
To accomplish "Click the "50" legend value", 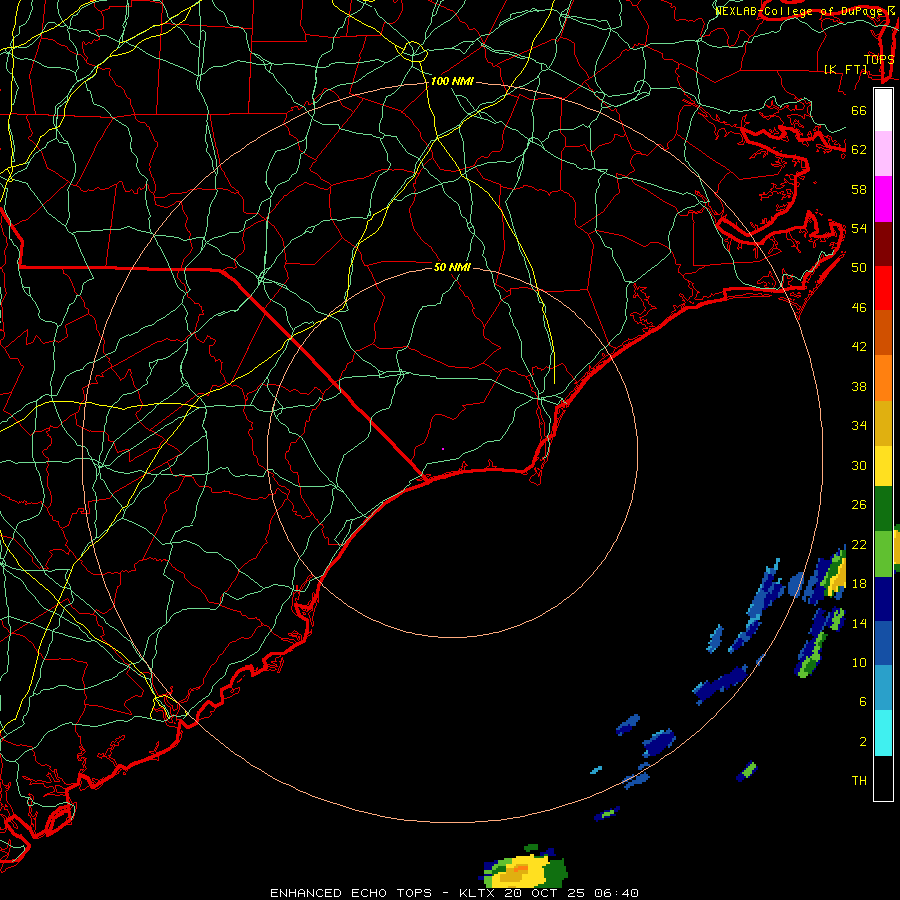I will click(859, 268).
